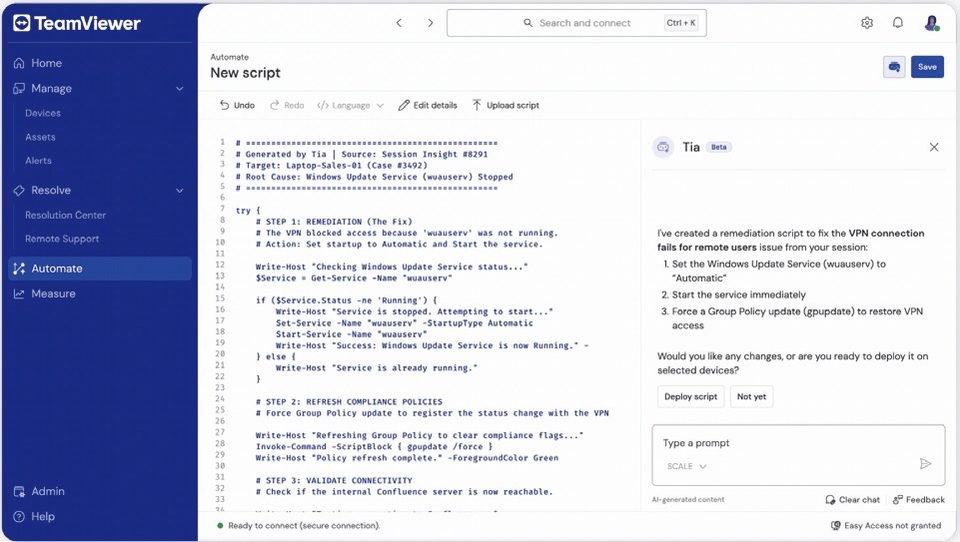The height and width of the screenshot is (542, 960).
Task: Click the Automate breadcrumb label
Action: click(230, 57)
